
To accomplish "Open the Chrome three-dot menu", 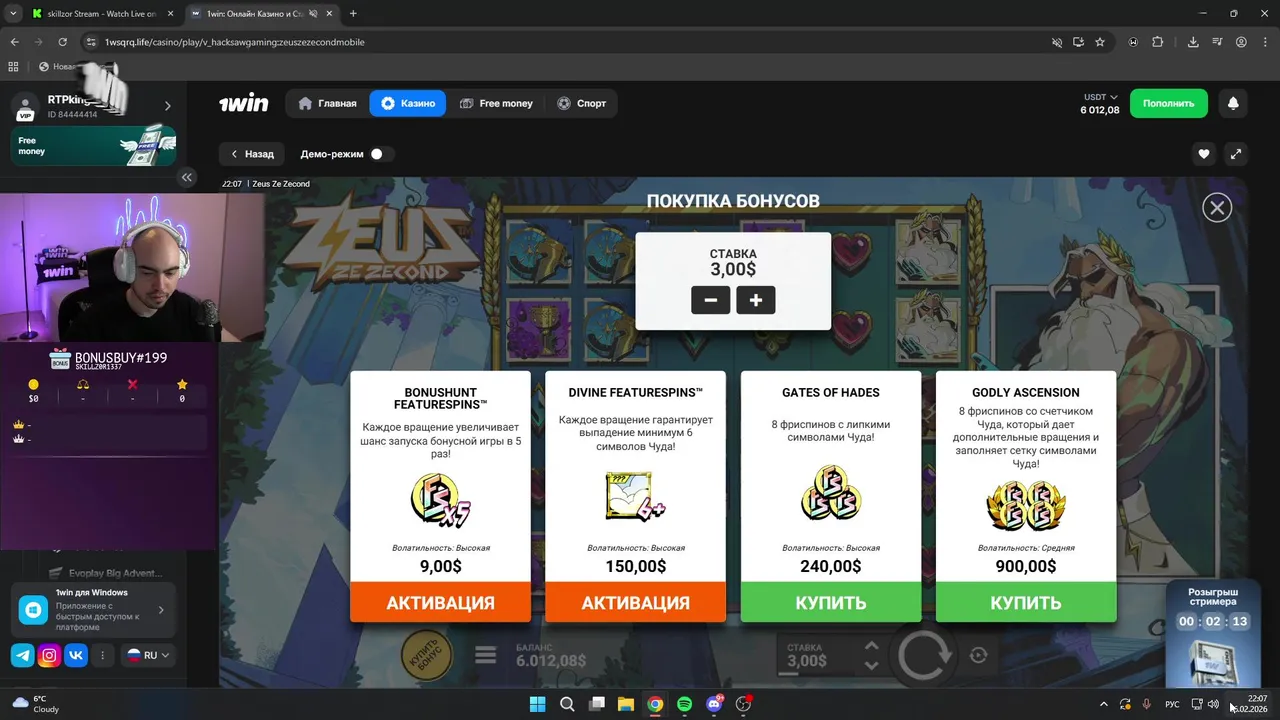I will click(1265, 42).
